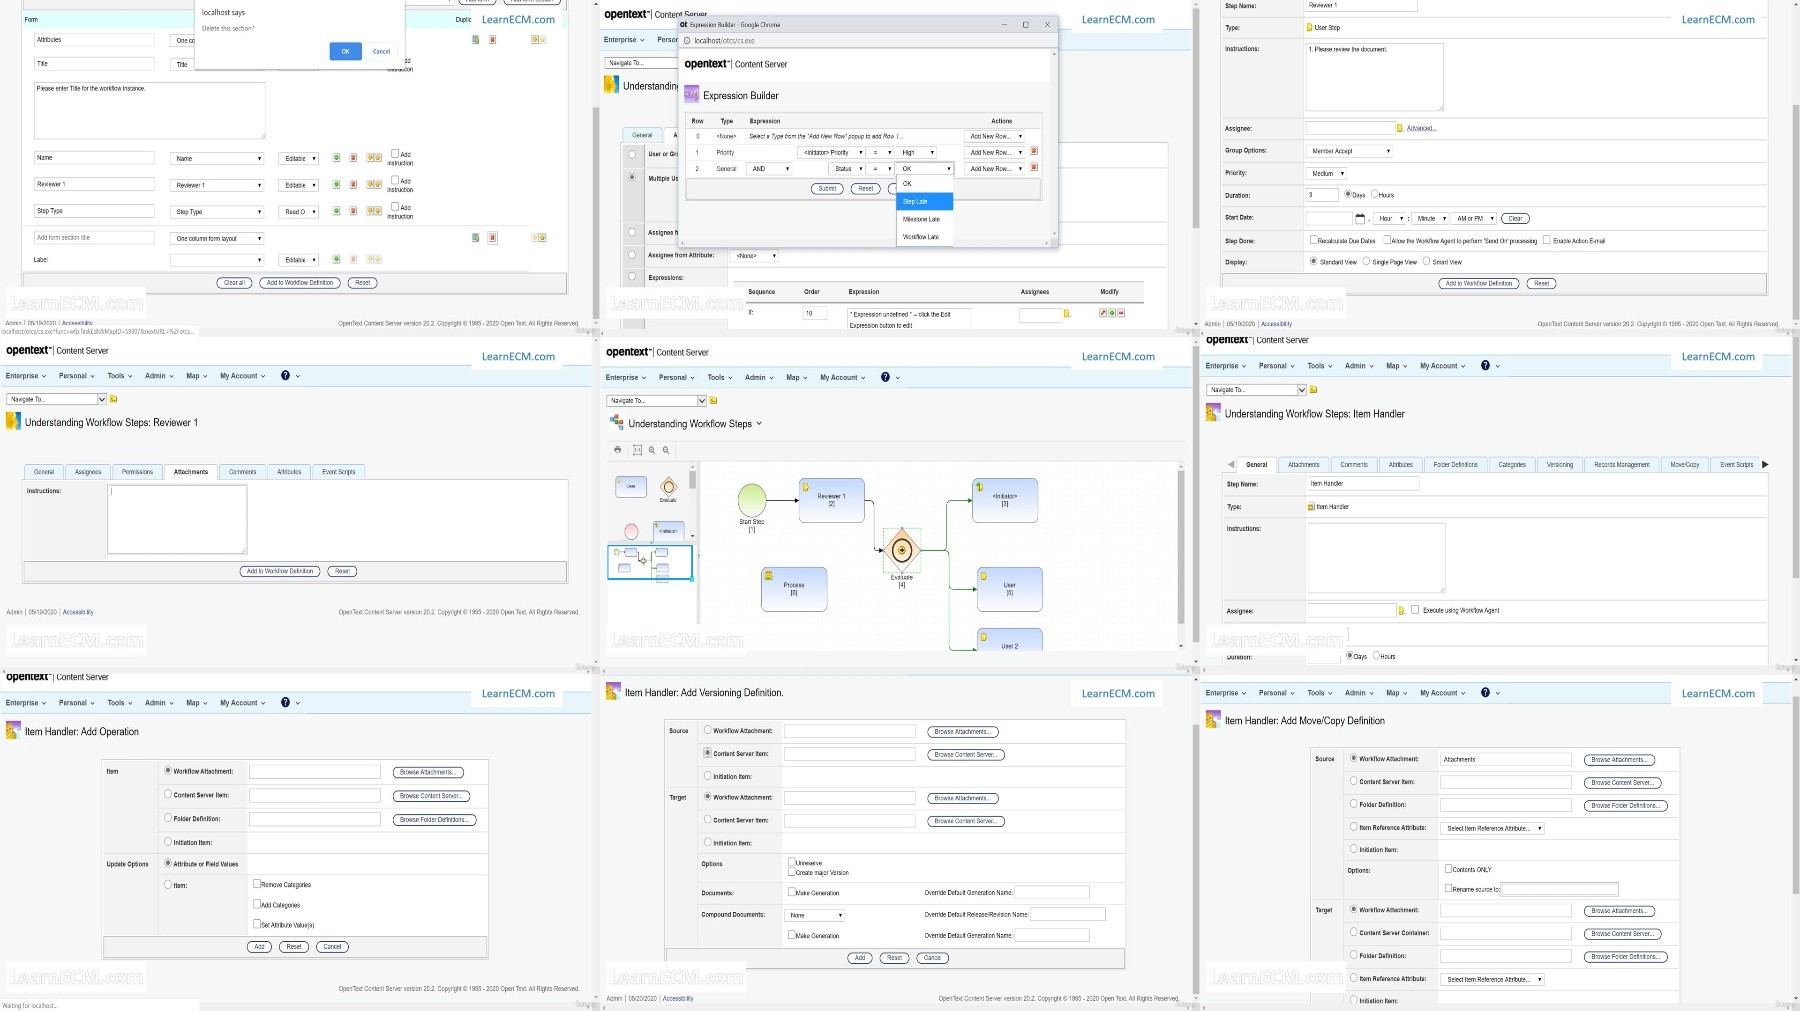Select the green Start Step circle
This screenshot has height=1011, width=1800.
[752, 500]
